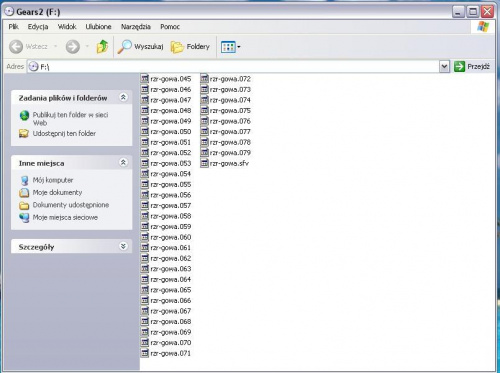Collapse the Inne miejsca panel
500x373 pixels.
coord(123,163)
